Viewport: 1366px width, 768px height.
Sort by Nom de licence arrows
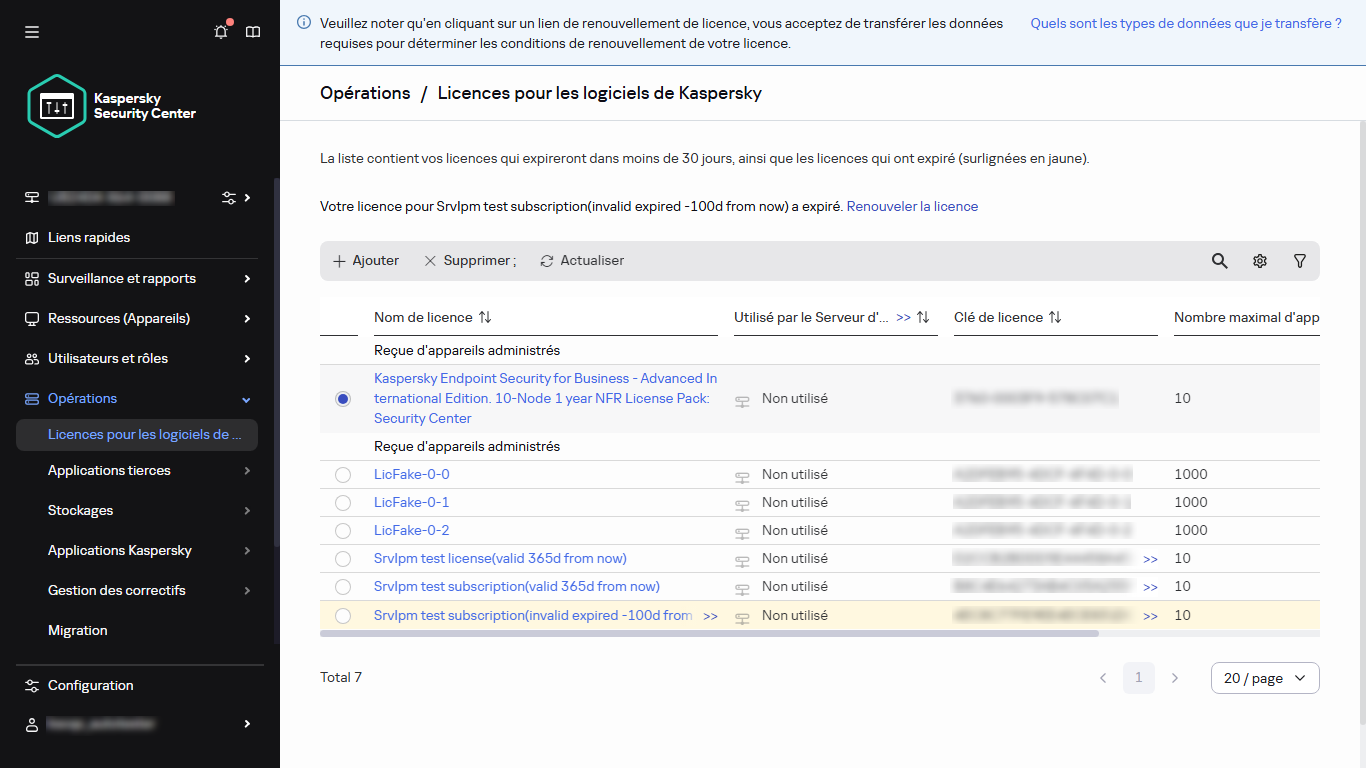pyautogui.click(x=485, y=317)
